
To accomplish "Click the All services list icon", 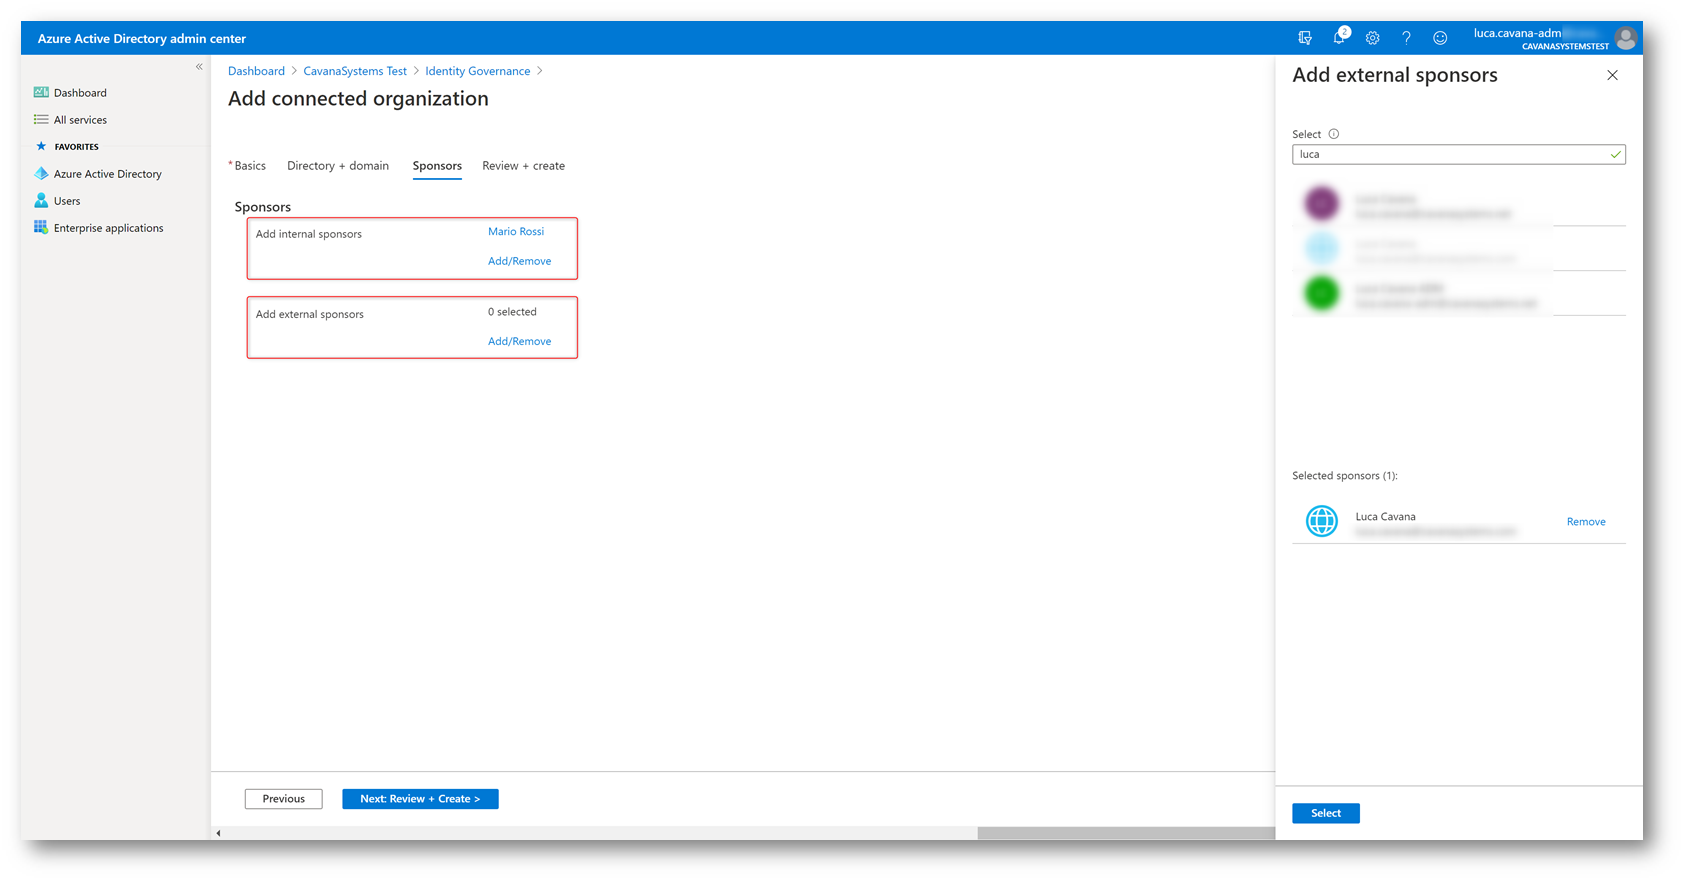I will pos(41,119).
